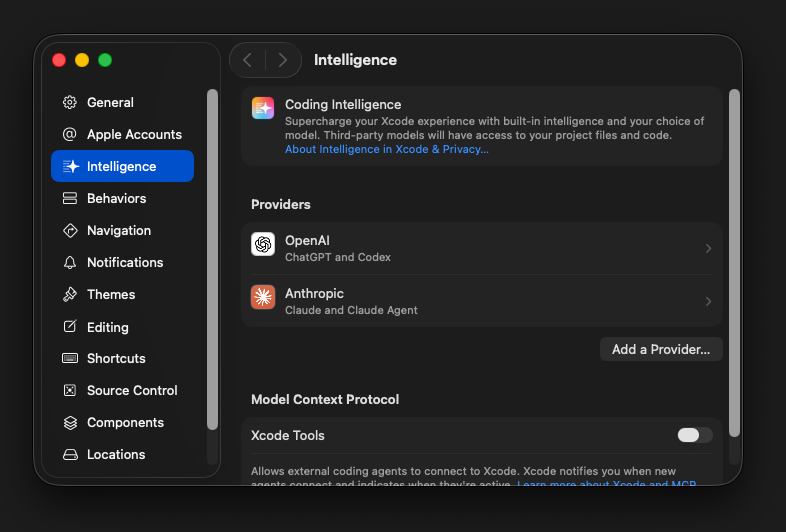The height and width of the screenshot is (532, 786).
Task: Click the Coding Intelligence title text
Action: (x=343, y=104)
